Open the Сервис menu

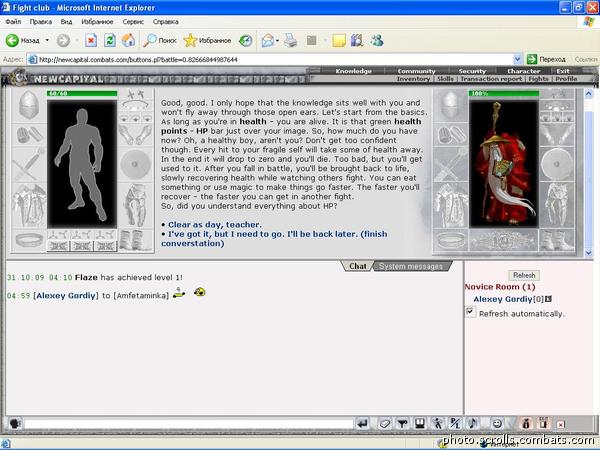click(133, 22)
